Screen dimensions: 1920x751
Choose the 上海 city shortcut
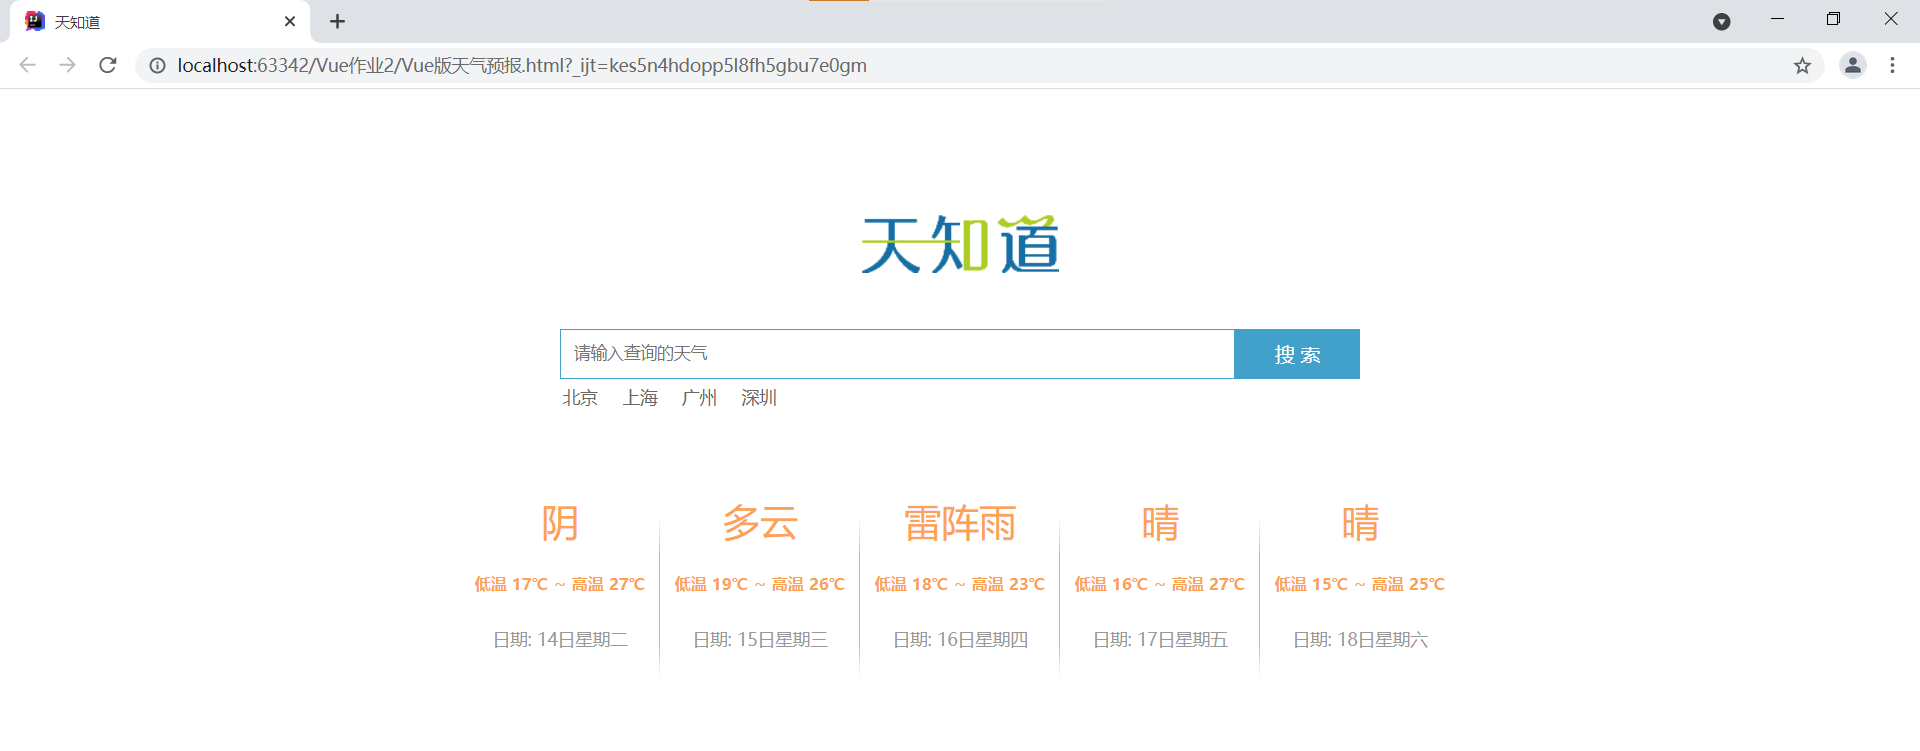pos(640,398)
